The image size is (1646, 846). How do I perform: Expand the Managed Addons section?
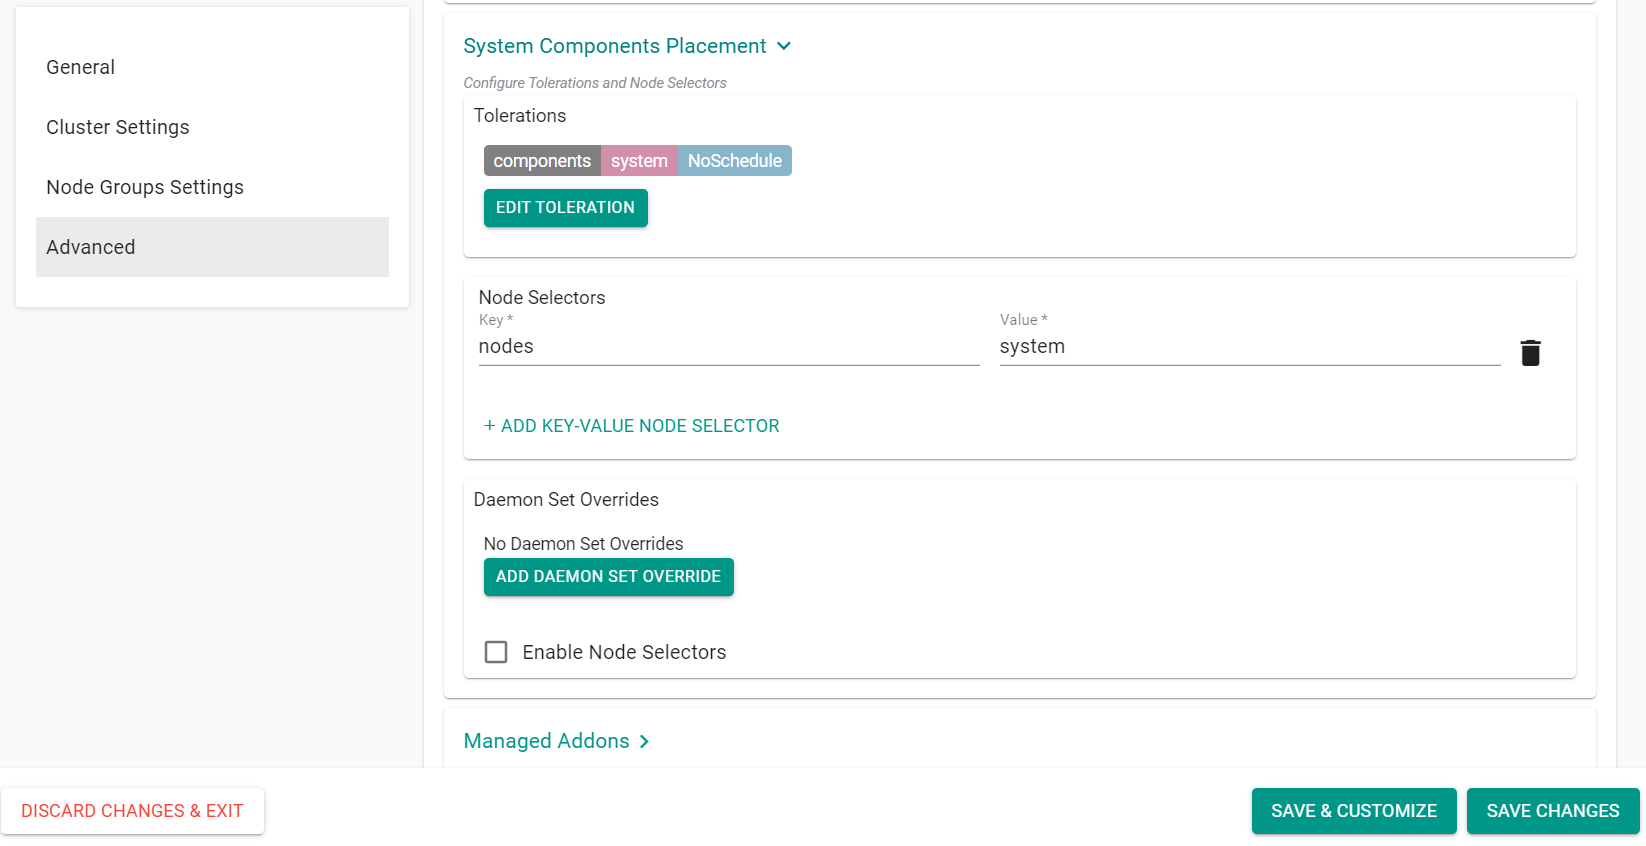click(556, 741)
